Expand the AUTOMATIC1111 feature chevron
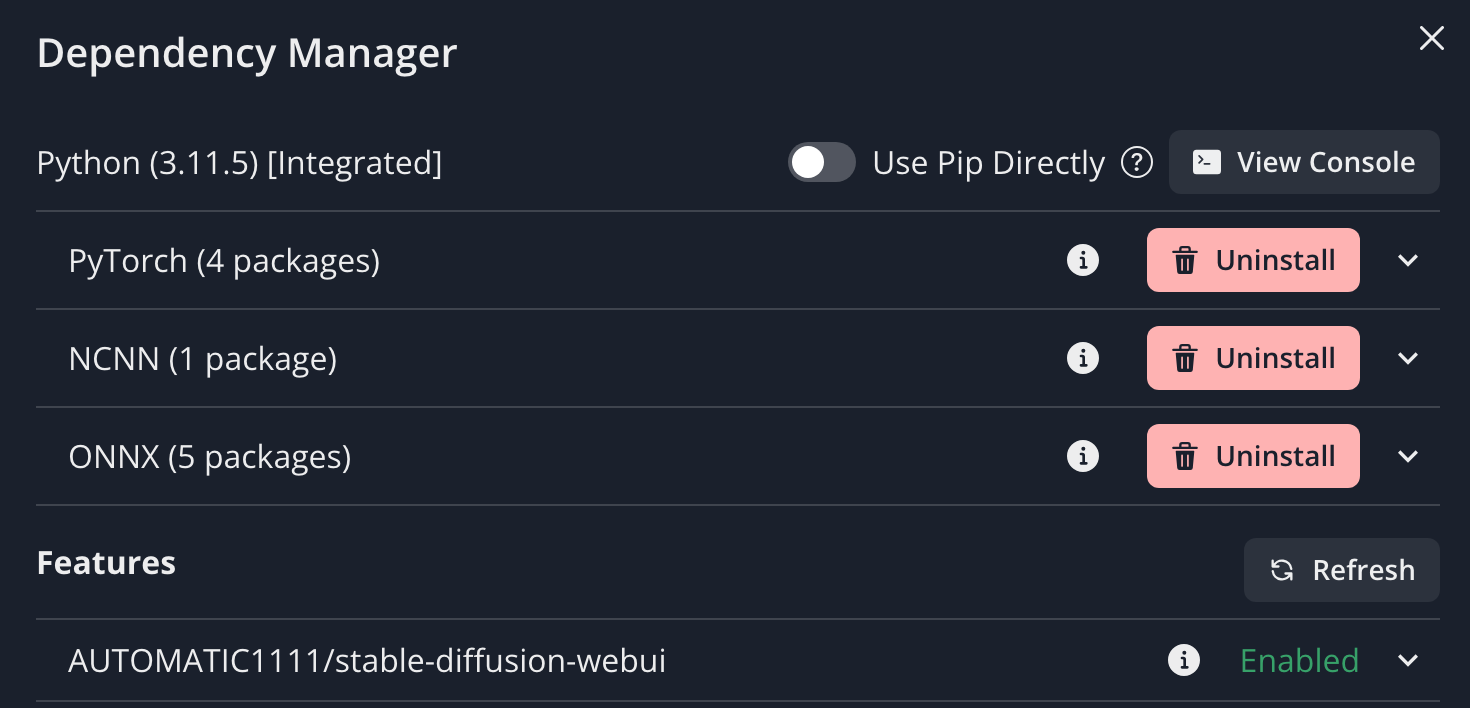 coord(1408,661)
